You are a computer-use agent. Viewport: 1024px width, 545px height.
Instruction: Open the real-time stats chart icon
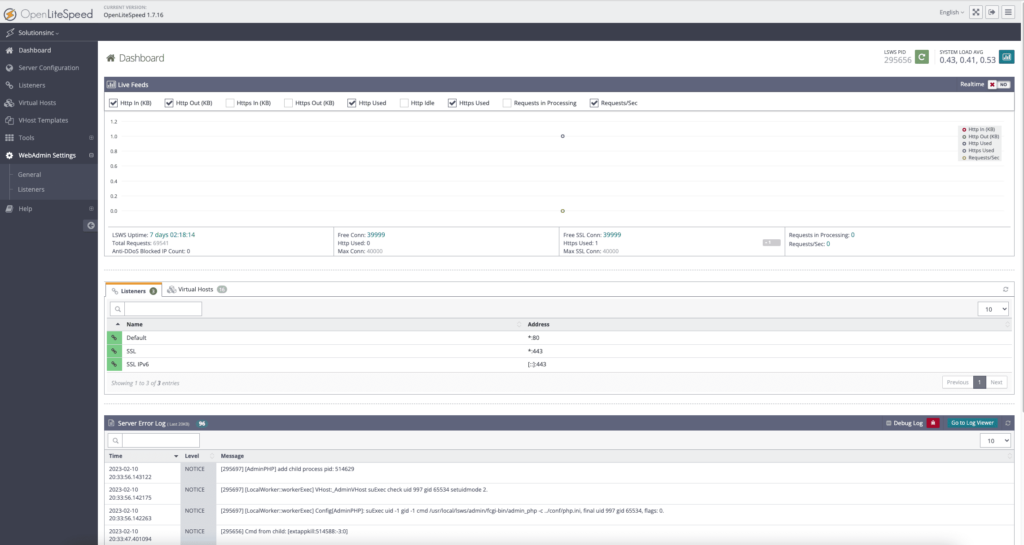(x=1006, y=57)
